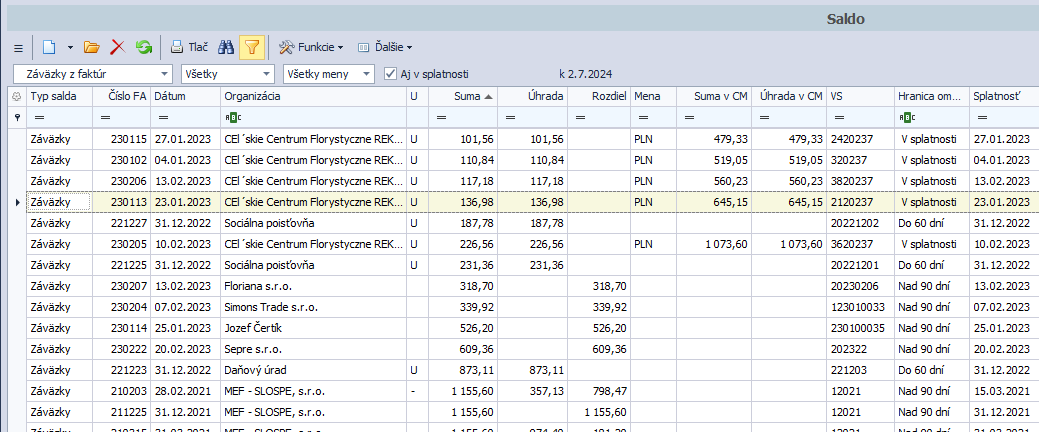The width and height of the screenshot is (1039, 432).
Task: Open the column chooser icon in grid corner
Action: pos(15,97)
